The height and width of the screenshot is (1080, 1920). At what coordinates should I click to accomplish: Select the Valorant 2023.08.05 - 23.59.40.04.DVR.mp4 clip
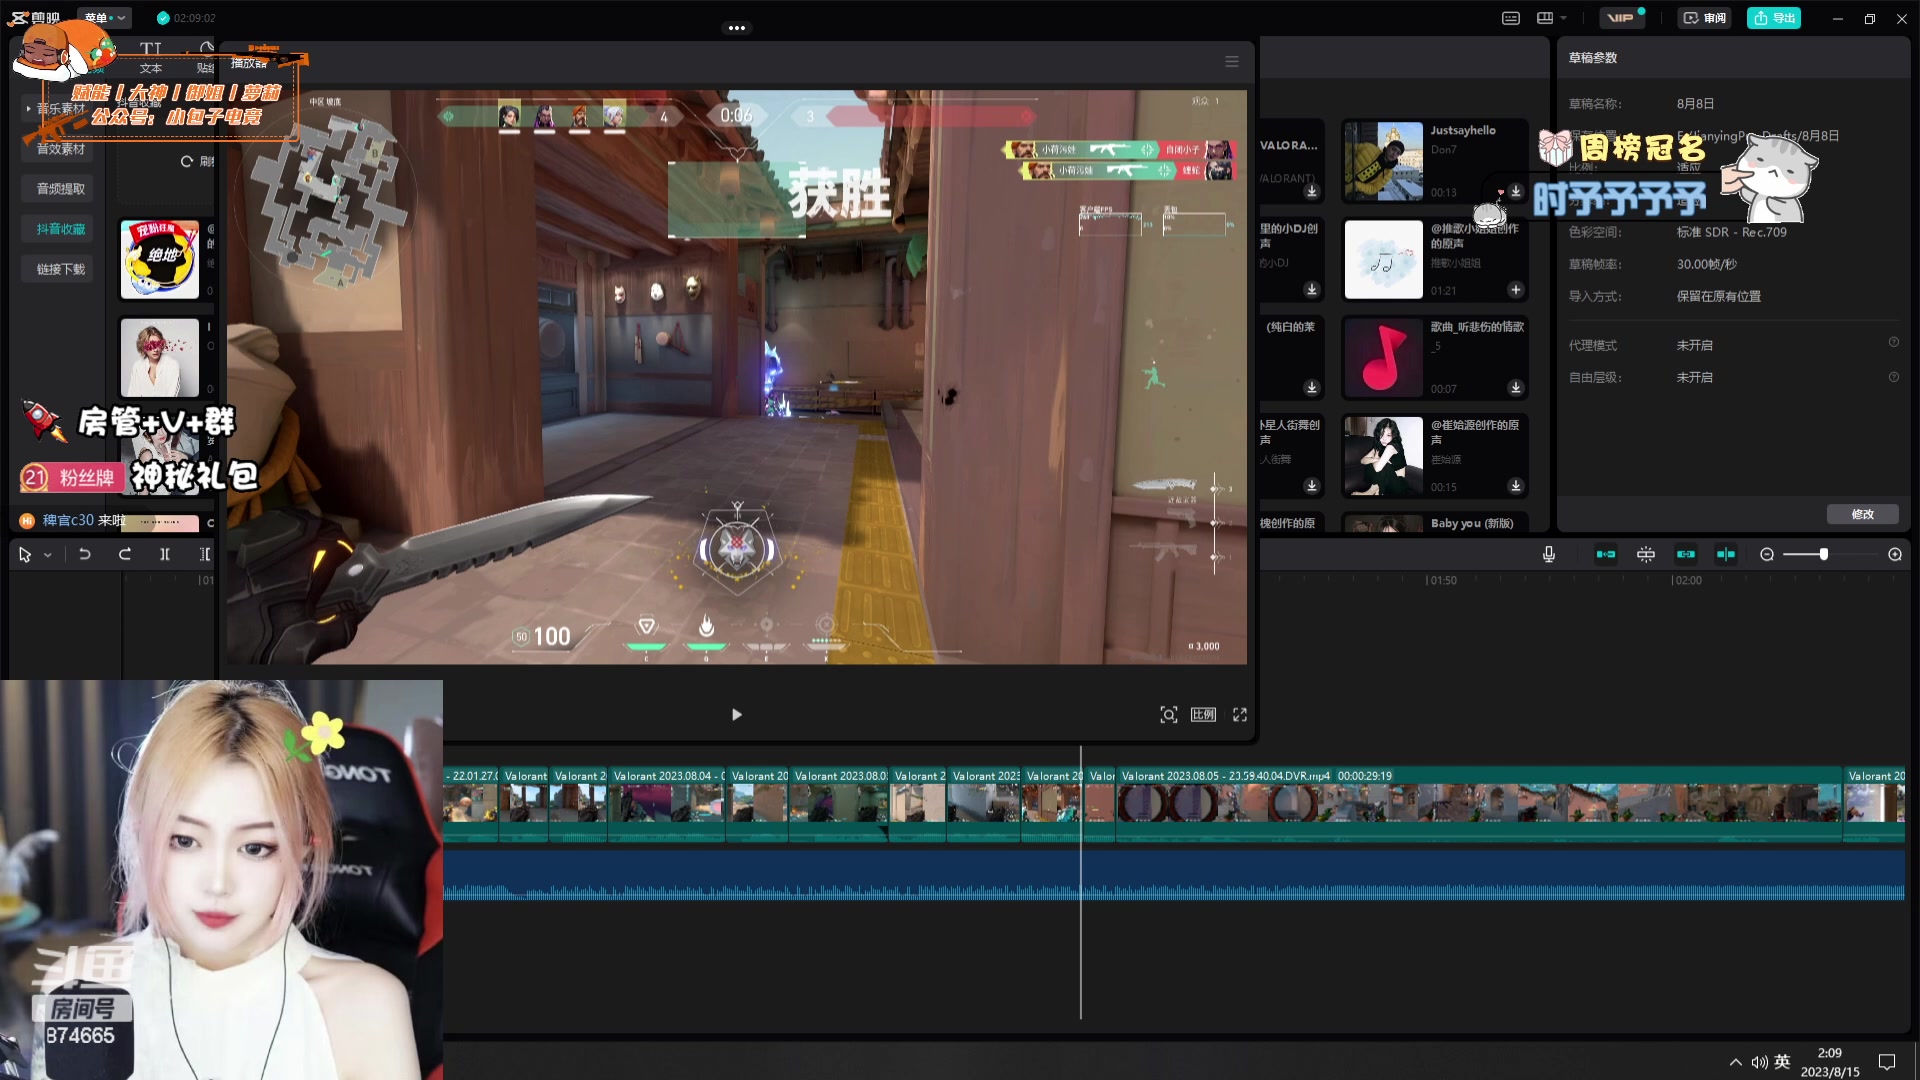[x=1479, y=803]
